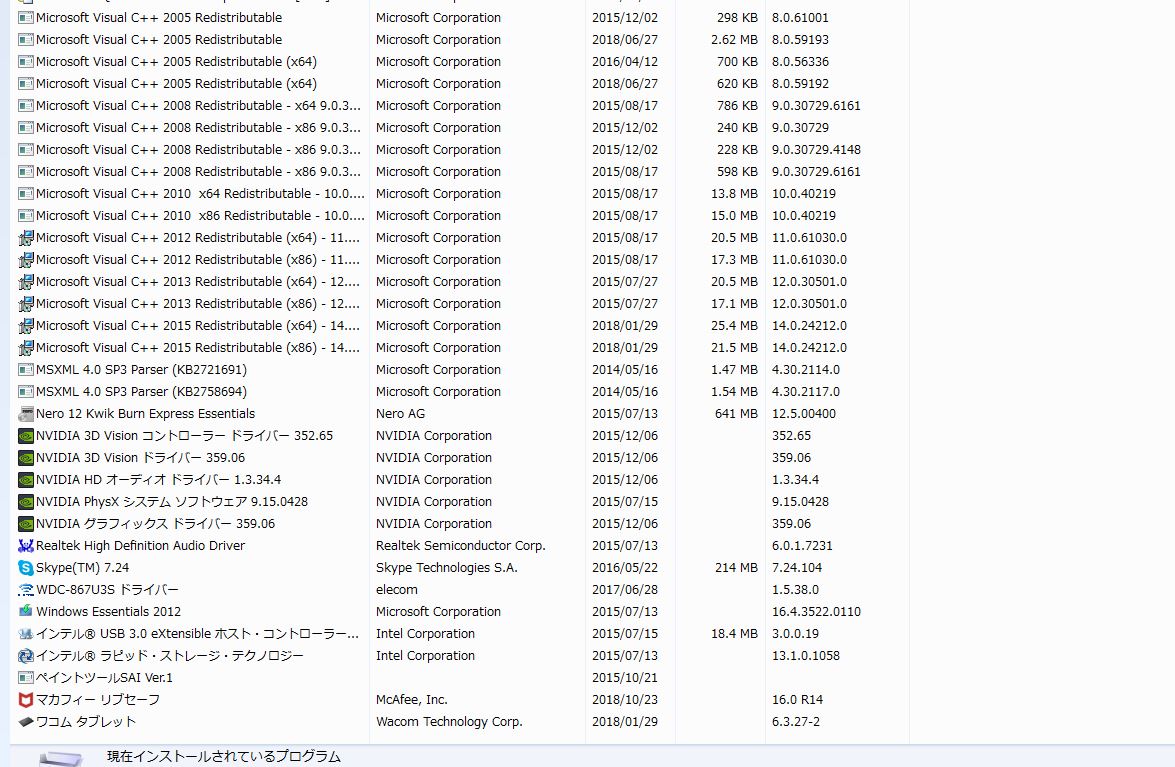This screenshot has height=767, width=1175.
Task: Click the Visual C++ 2010 x64 Redistributable icon
Action: (x=25, y=194)
